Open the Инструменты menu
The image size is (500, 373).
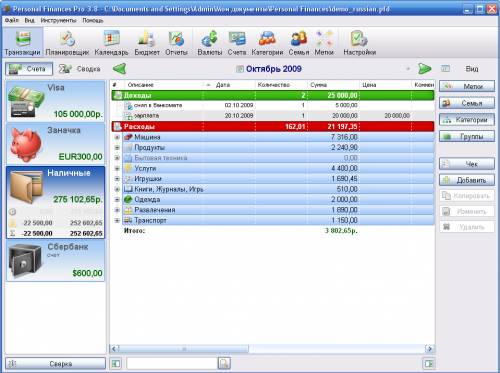pyautogui.click(x=58, y=21)
